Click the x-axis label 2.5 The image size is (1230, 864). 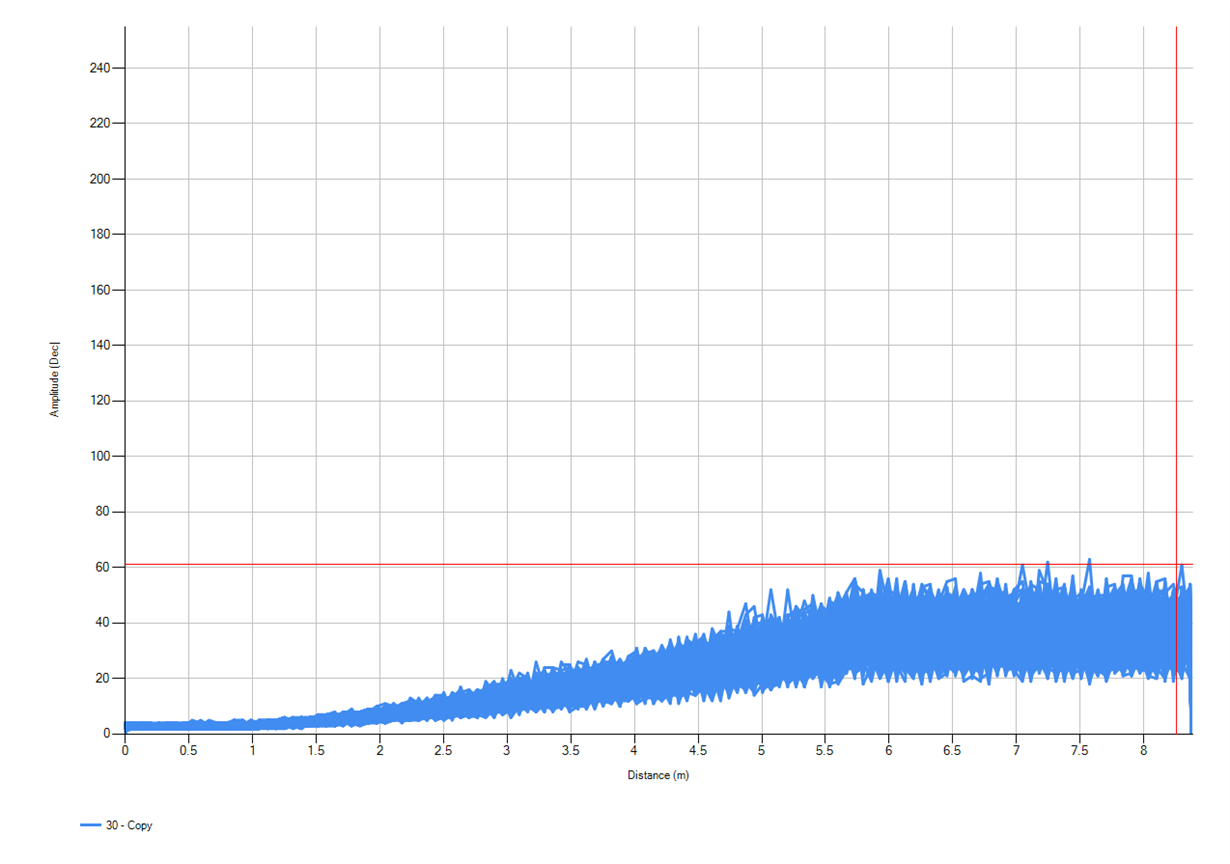pos(443,748)
